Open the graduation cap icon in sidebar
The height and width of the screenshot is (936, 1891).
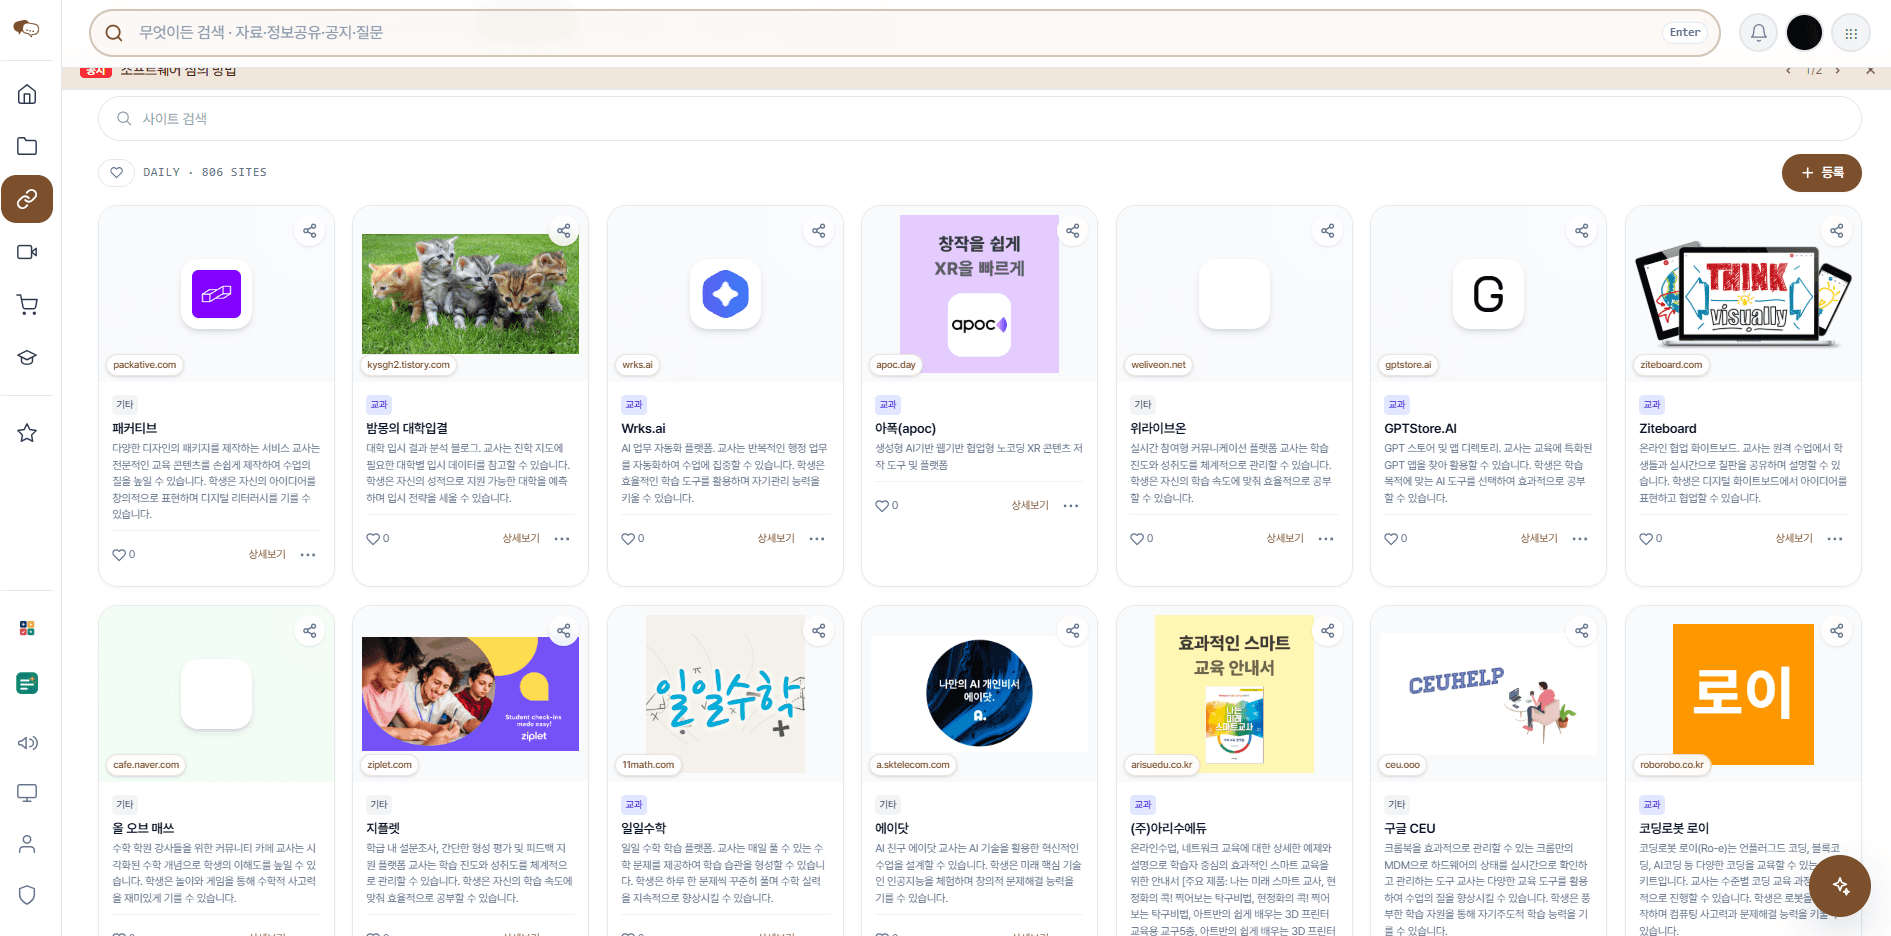point(27,358)
